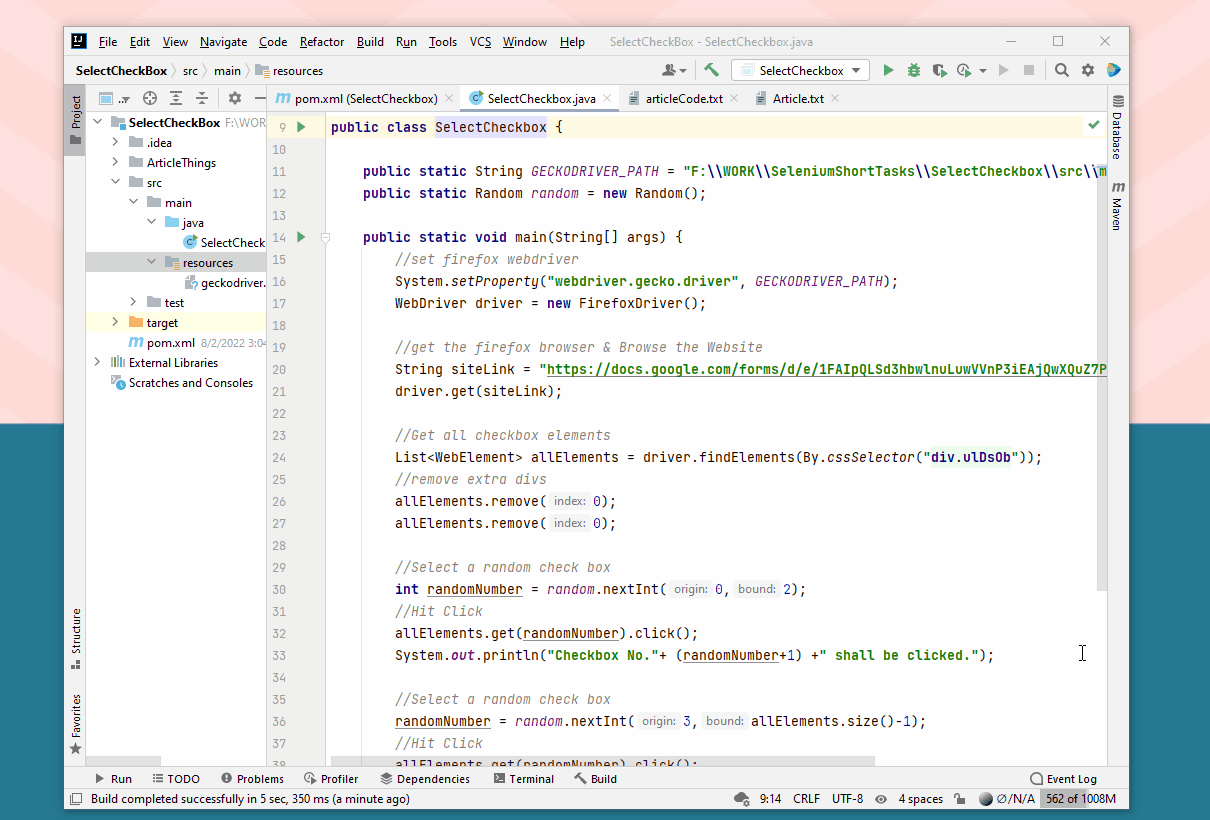1210x820 pixels.
Task: Open Project panel options gear
Action: (235, 98)
